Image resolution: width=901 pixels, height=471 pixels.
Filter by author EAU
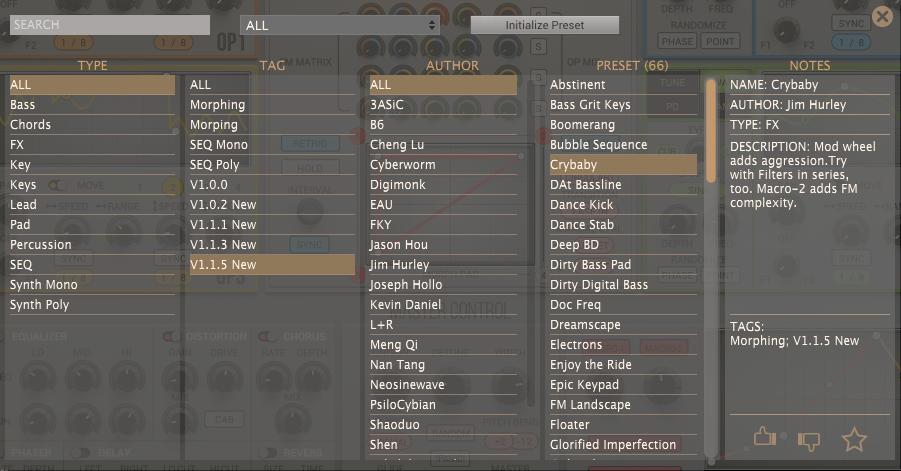444,204
